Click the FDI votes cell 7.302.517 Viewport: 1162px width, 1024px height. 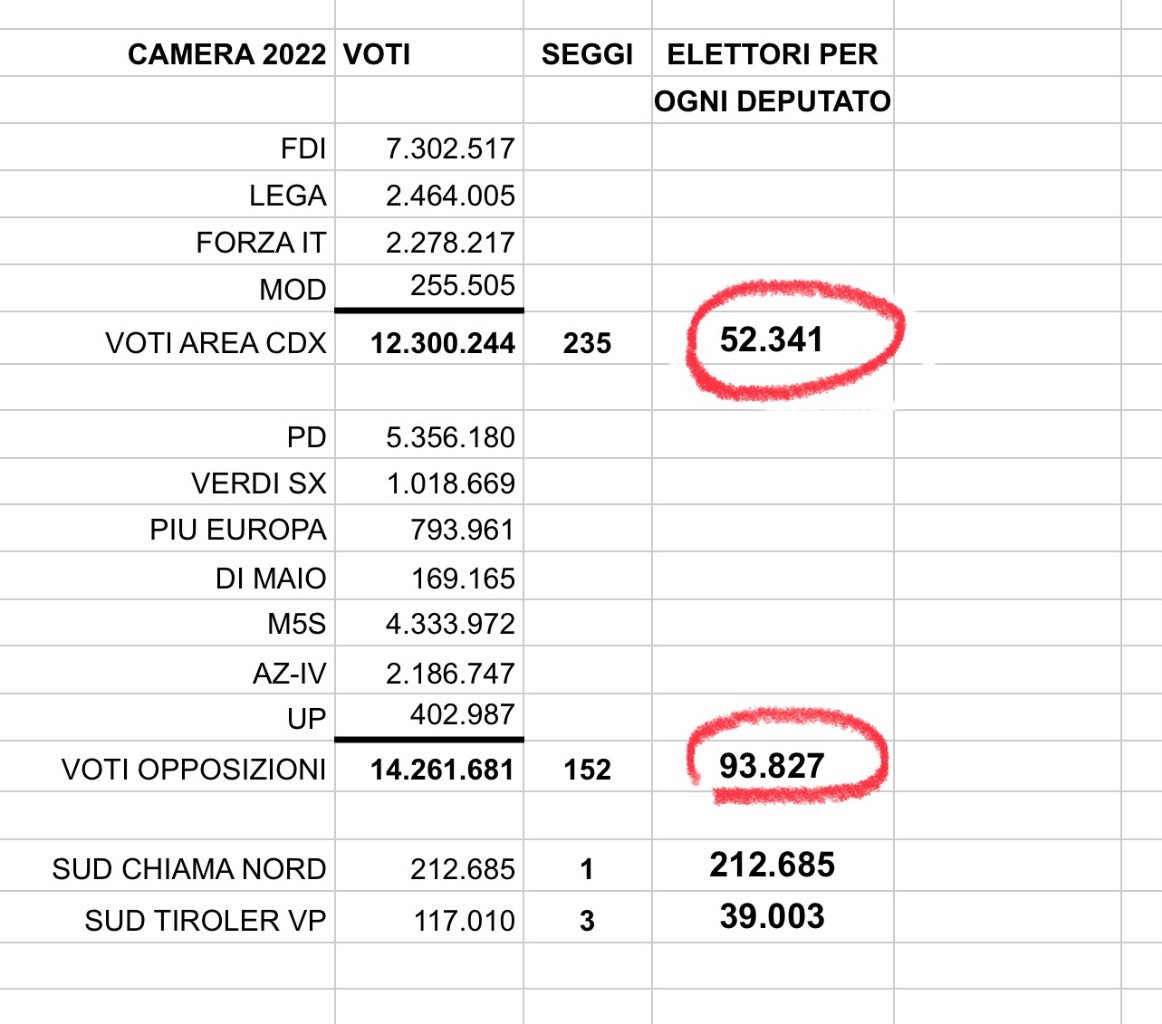(x=429, y=147)
